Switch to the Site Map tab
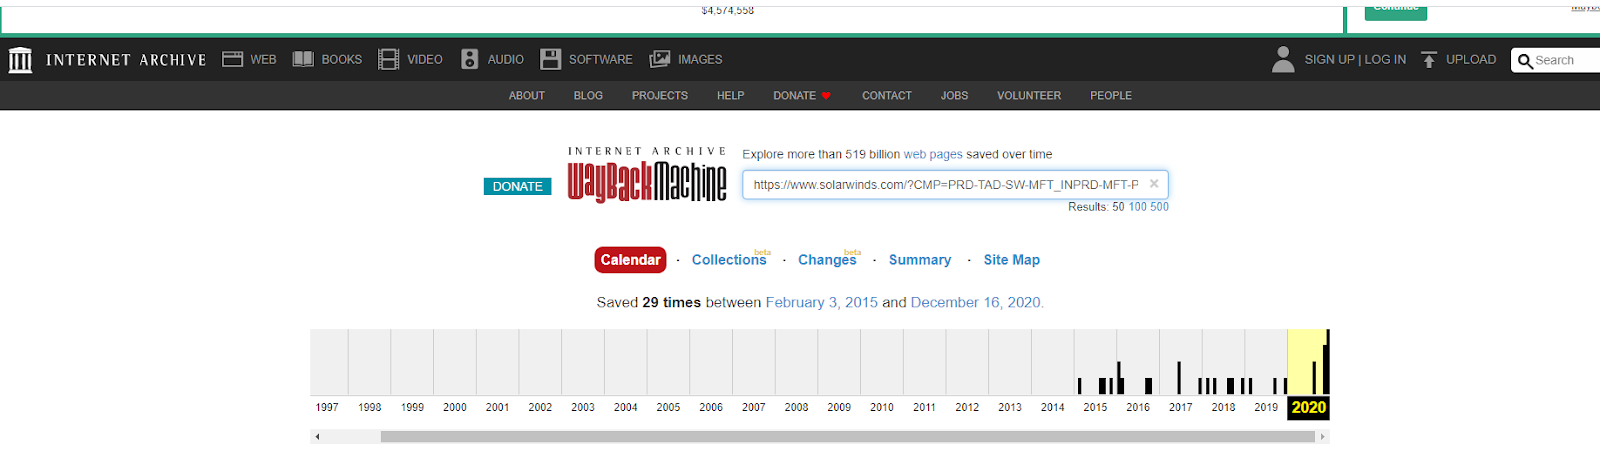This screenshot has width=1600, height=458. pyautogui.click(x=1012, y=260)
